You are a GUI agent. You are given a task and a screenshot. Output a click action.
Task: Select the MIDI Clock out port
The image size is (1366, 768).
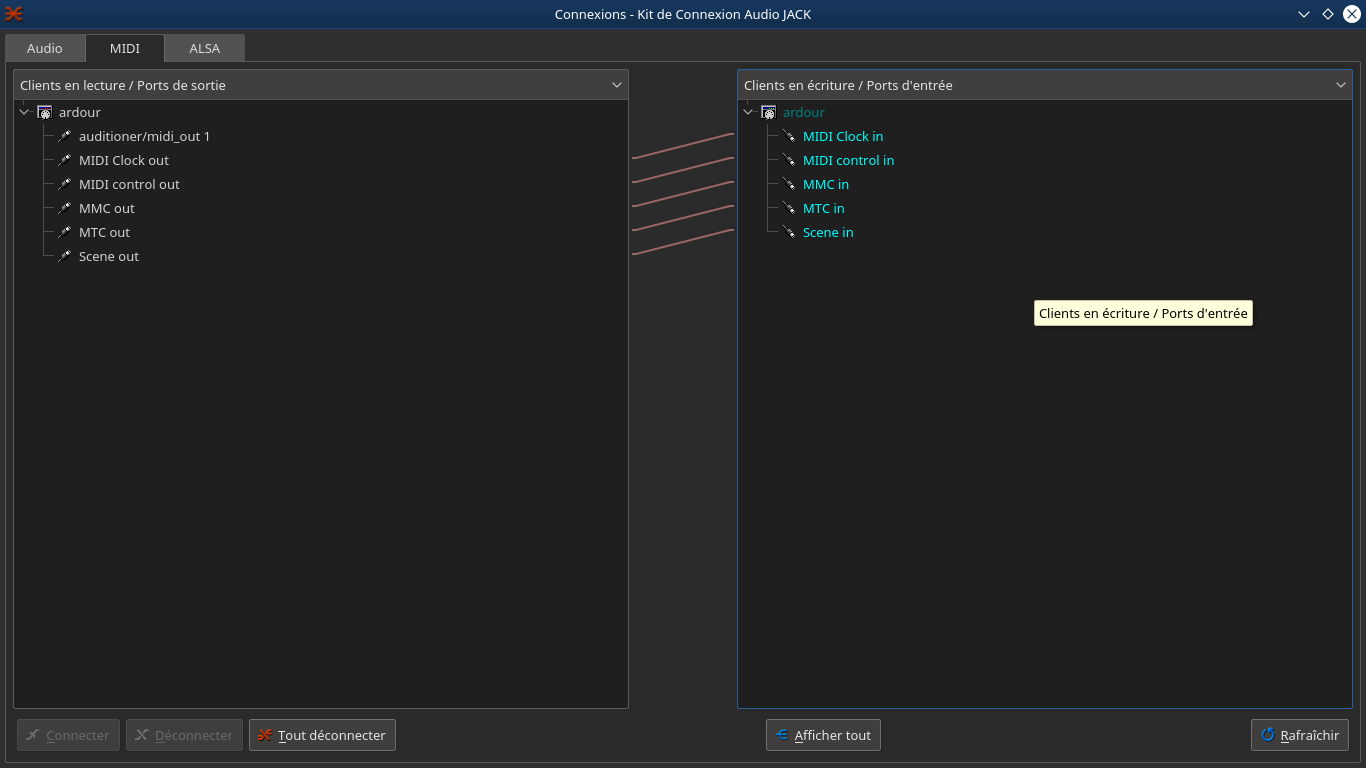pyautogui.click(x=321, y=160)
